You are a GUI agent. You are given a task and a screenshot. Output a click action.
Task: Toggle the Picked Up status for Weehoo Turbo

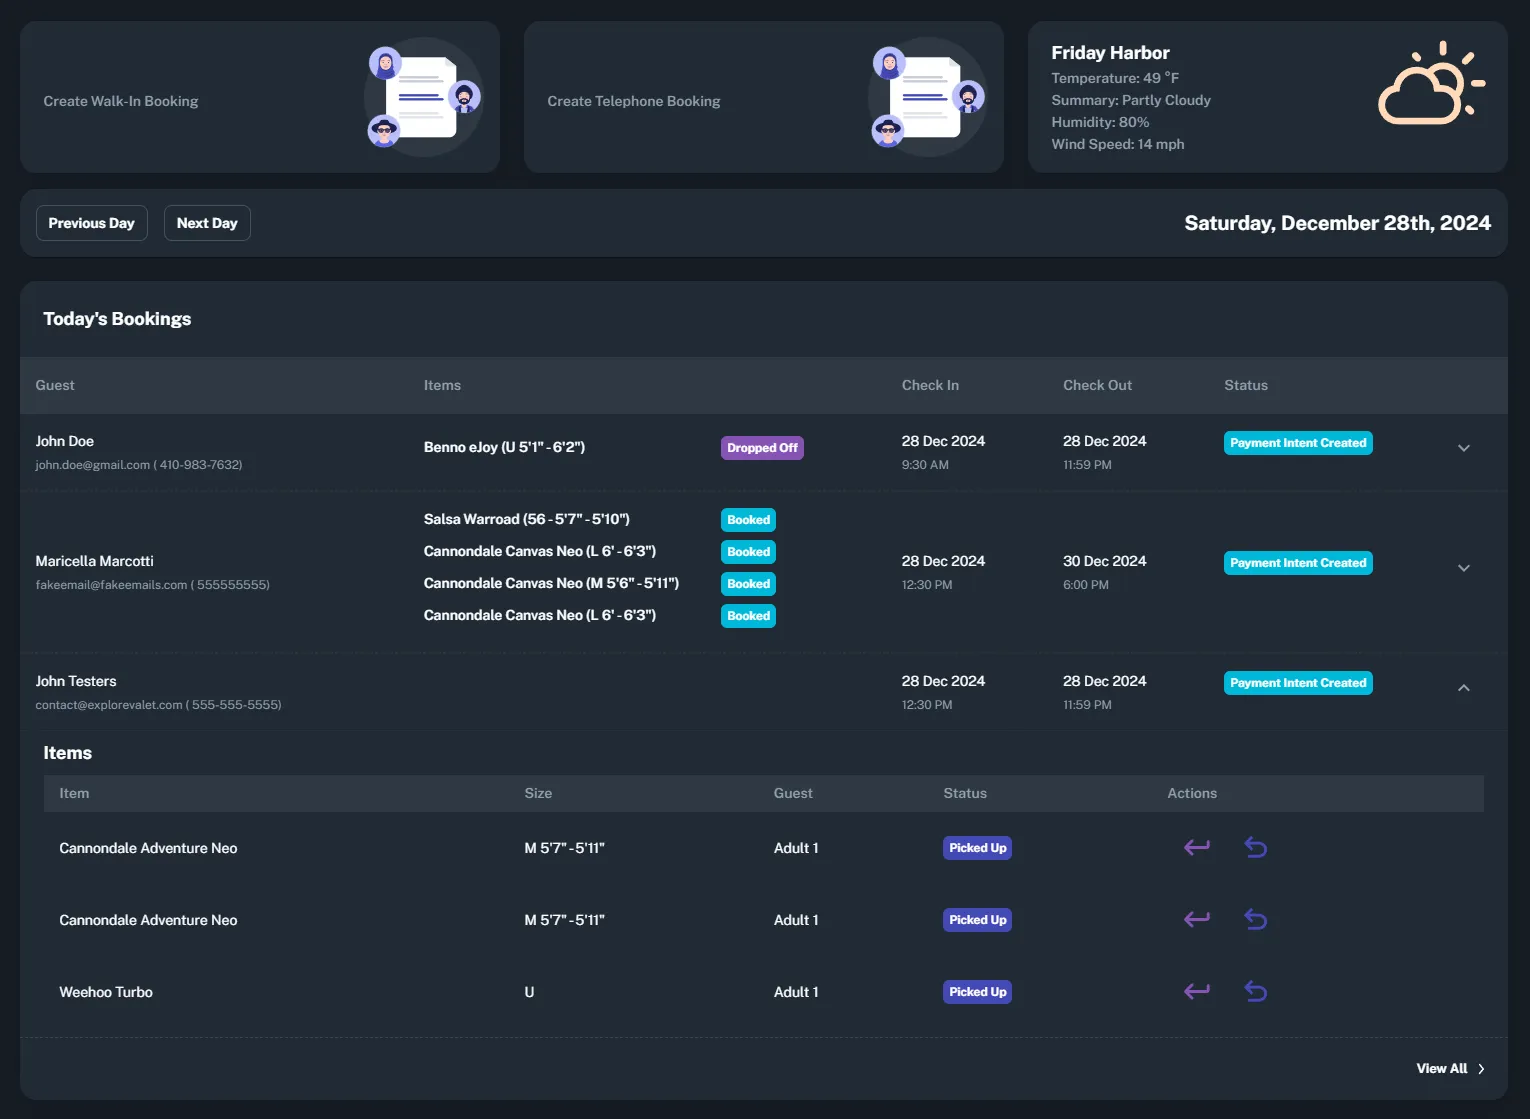coord(977,991)
